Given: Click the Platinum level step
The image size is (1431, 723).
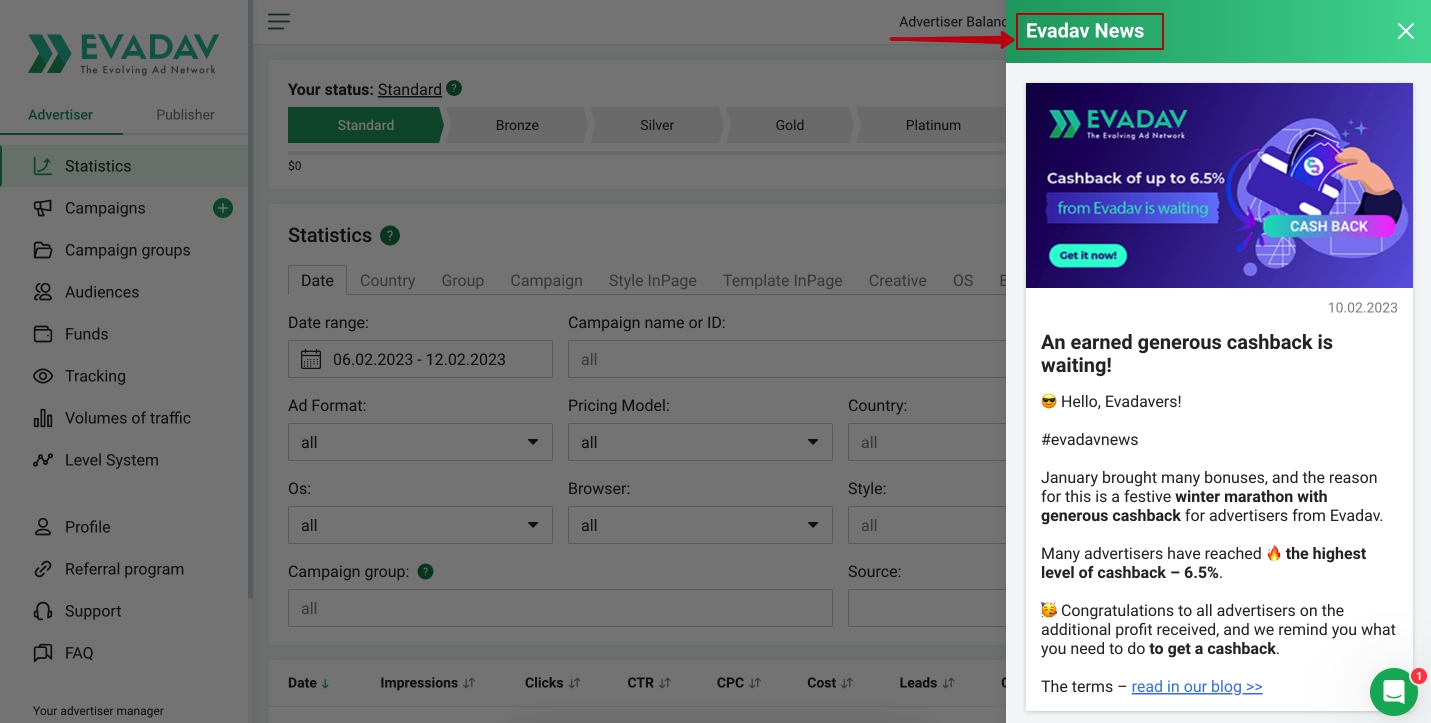Looking at the screenshot, I should pyautogui.click(x=933, y=125).
